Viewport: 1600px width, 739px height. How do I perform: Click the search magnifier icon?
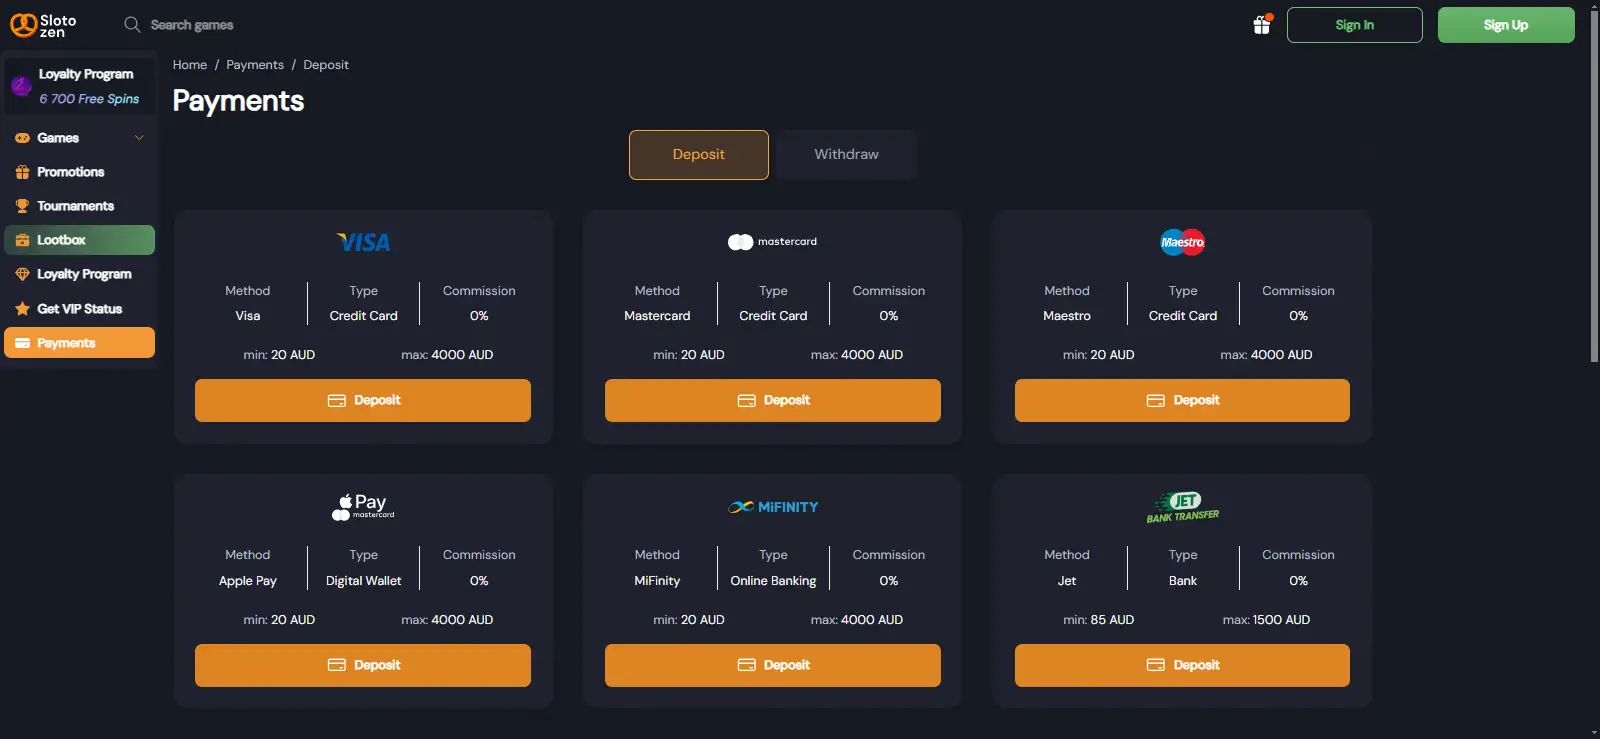tap(132, 25)
